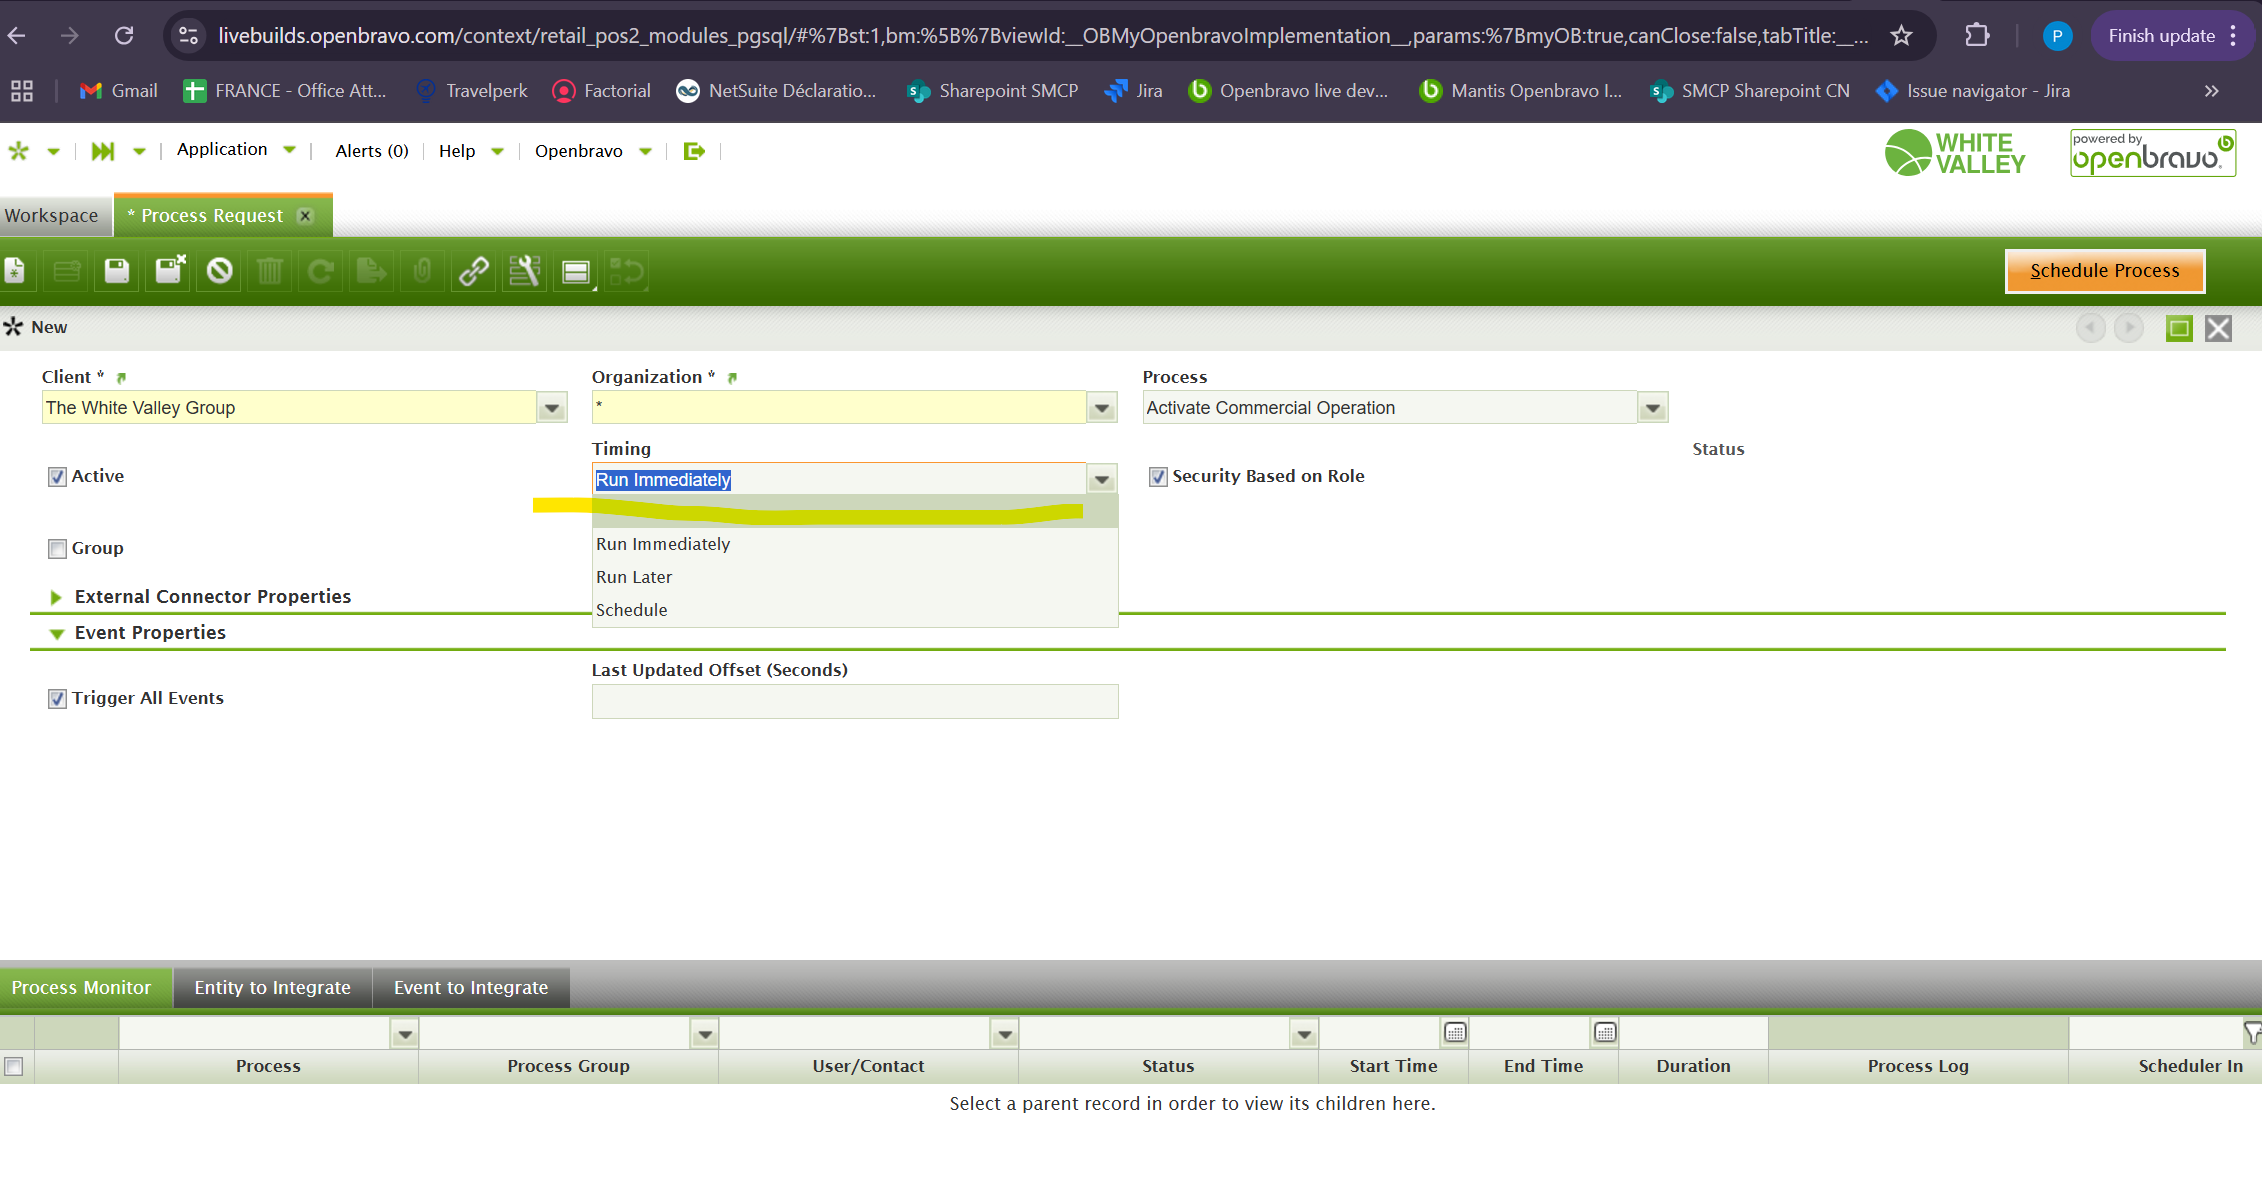Click the green logout exit icon
Image resolution: width=2262 pixels, height=1180 pixels.
click(694, 151)
